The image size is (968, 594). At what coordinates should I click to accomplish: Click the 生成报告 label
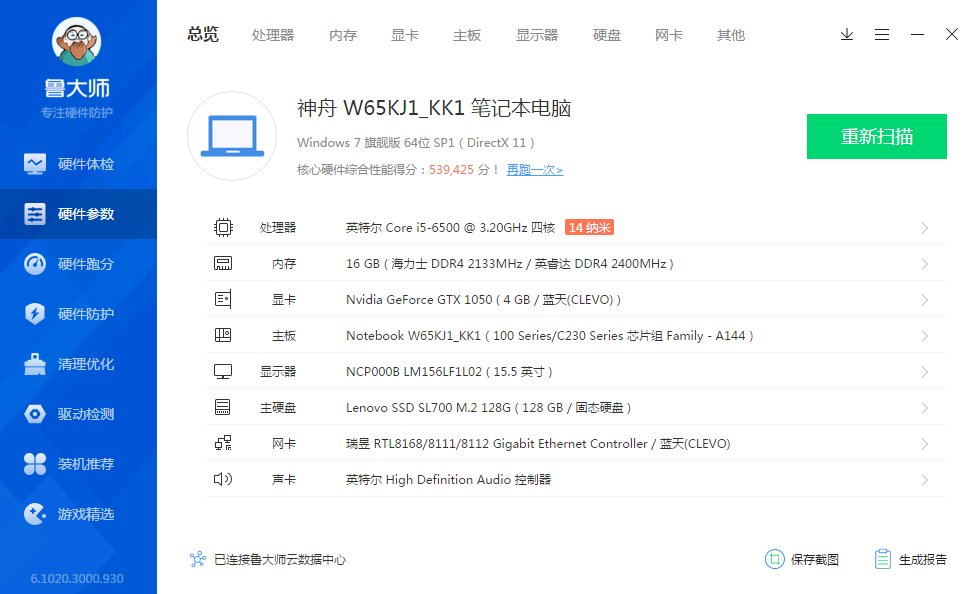pos(923,559)
